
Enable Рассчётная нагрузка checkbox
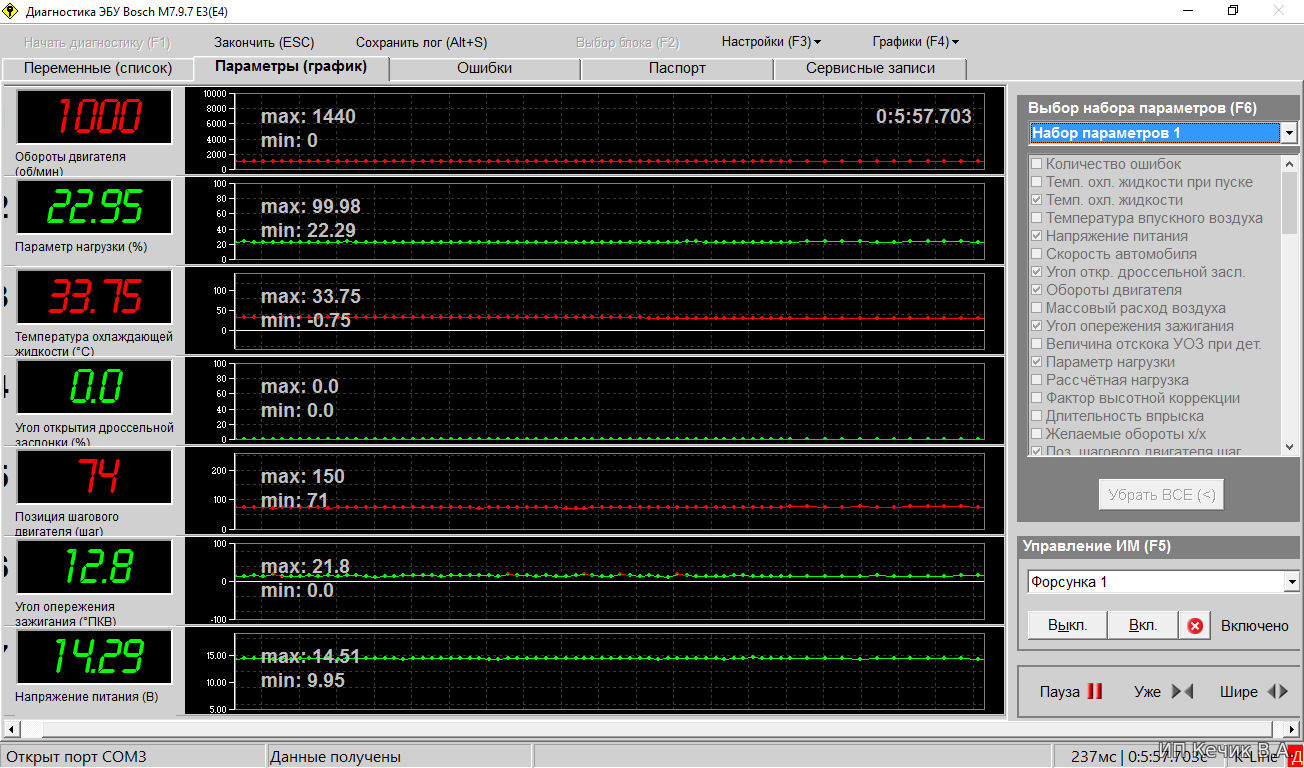click(x=1037, y=380)
